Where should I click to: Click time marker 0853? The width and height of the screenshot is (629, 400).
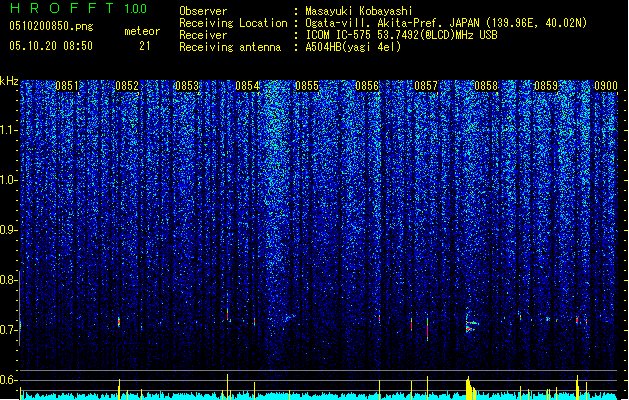pyautogui.click(x=187, y=86)
